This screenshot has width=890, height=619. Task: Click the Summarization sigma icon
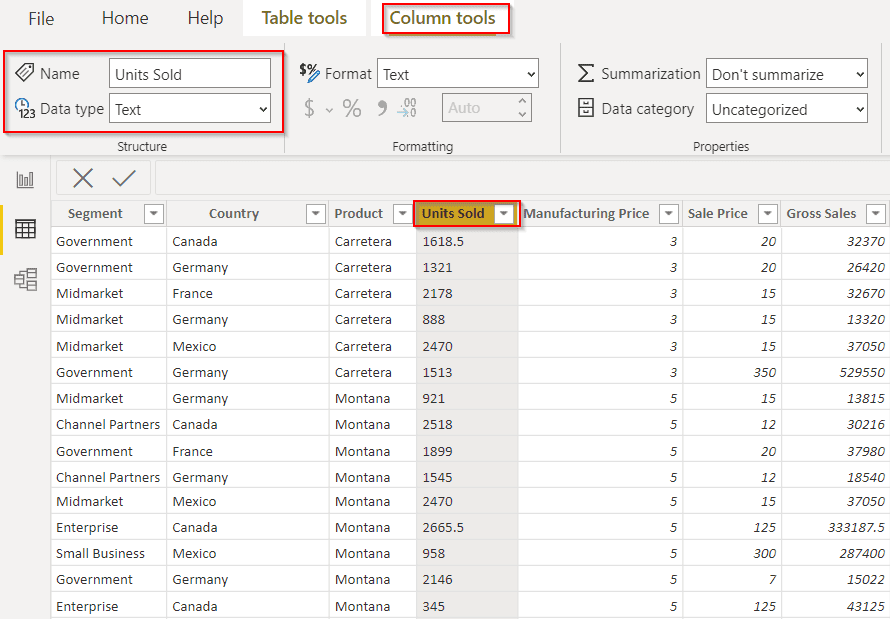[585, 73]
